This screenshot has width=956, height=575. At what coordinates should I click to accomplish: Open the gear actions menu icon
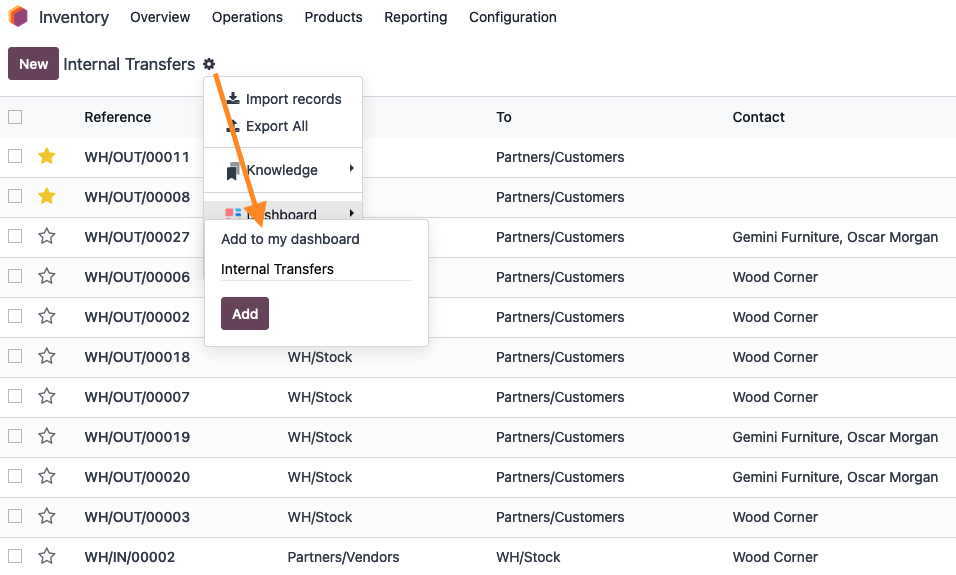[x=209, y=64]
